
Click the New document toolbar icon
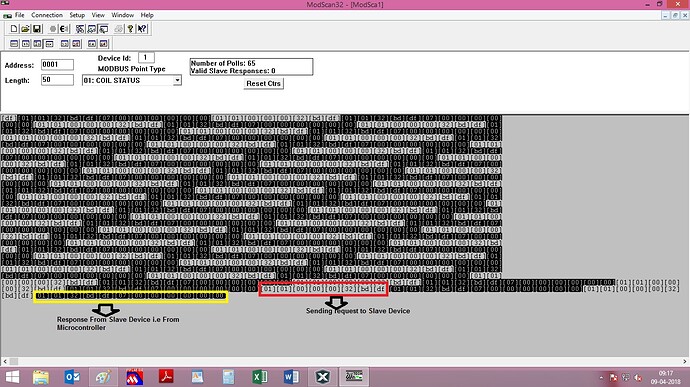click(14, 29)
